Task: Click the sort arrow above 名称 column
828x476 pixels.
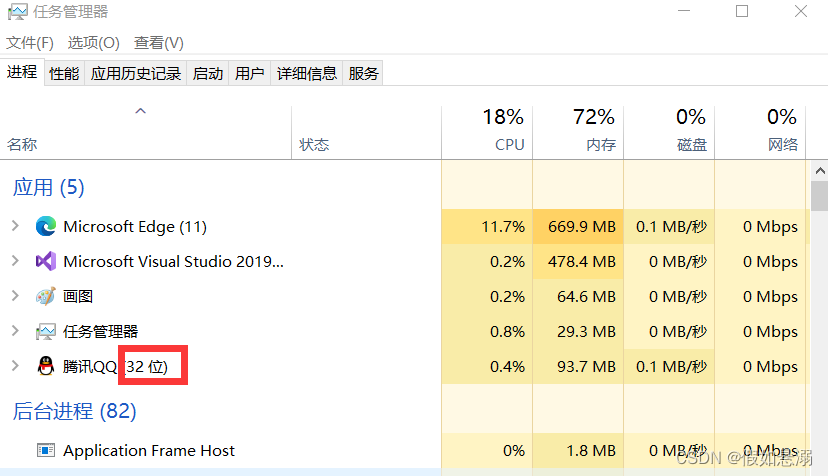Action: click(140, 111)
